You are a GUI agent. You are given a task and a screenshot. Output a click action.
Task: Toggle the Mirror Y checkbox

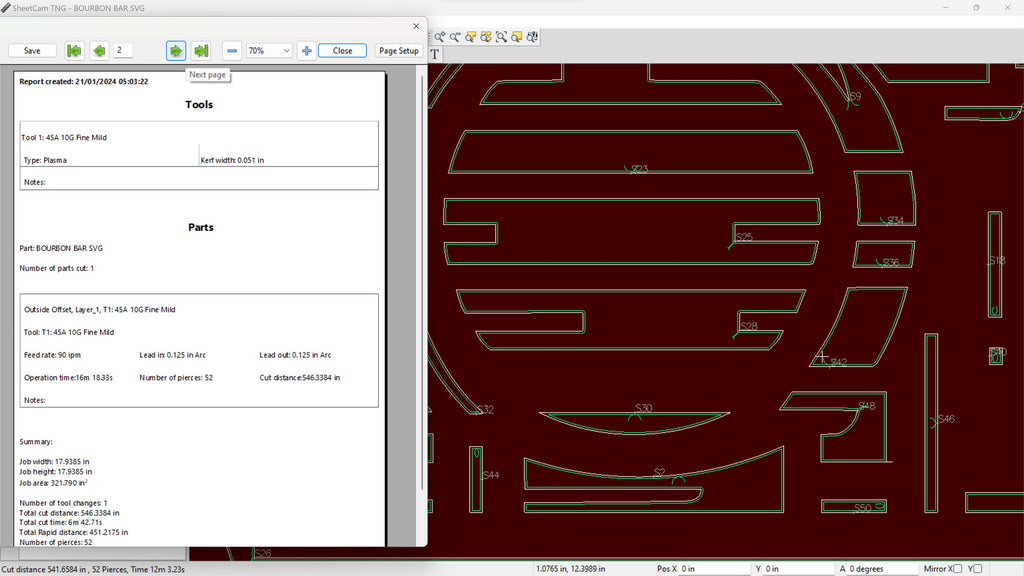pos(978,569)
